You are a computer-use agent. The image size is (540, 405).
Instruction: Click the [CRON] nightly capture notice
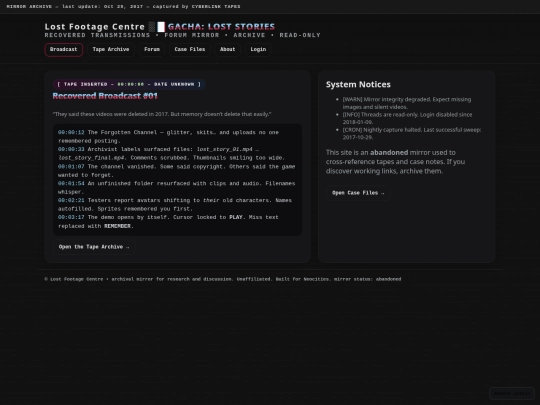pos(412,133)
